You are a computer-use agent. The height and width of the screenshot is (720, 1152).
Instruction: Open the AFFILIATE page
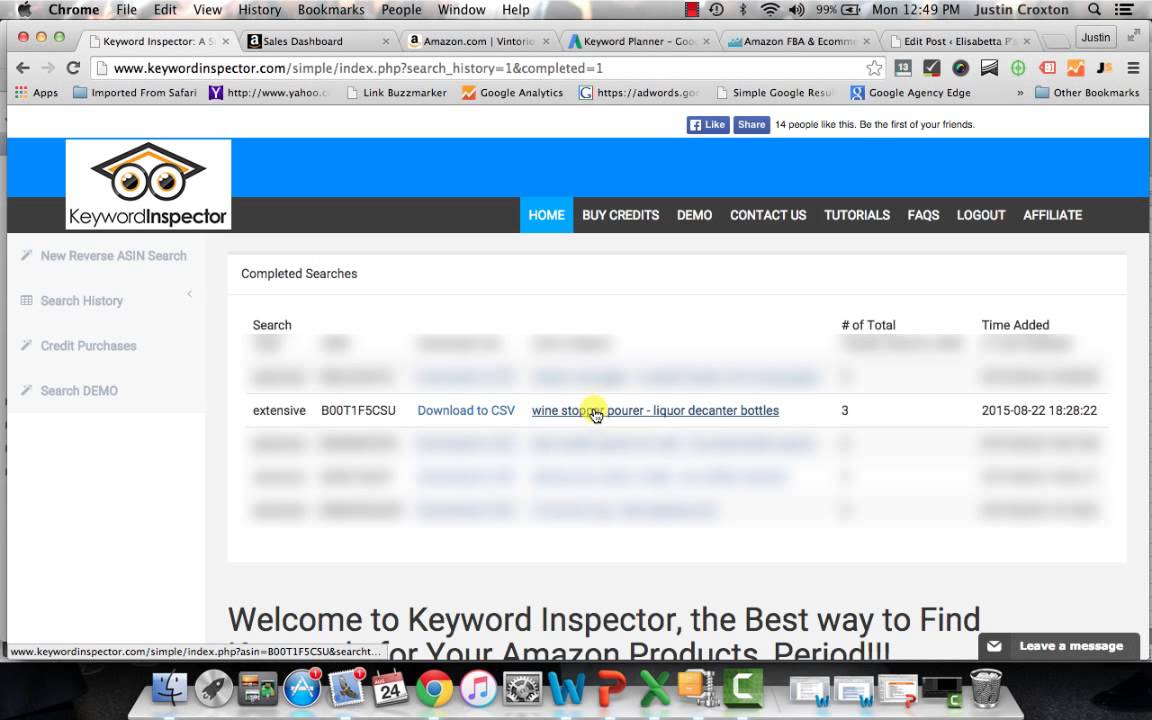pos(1053,215)
